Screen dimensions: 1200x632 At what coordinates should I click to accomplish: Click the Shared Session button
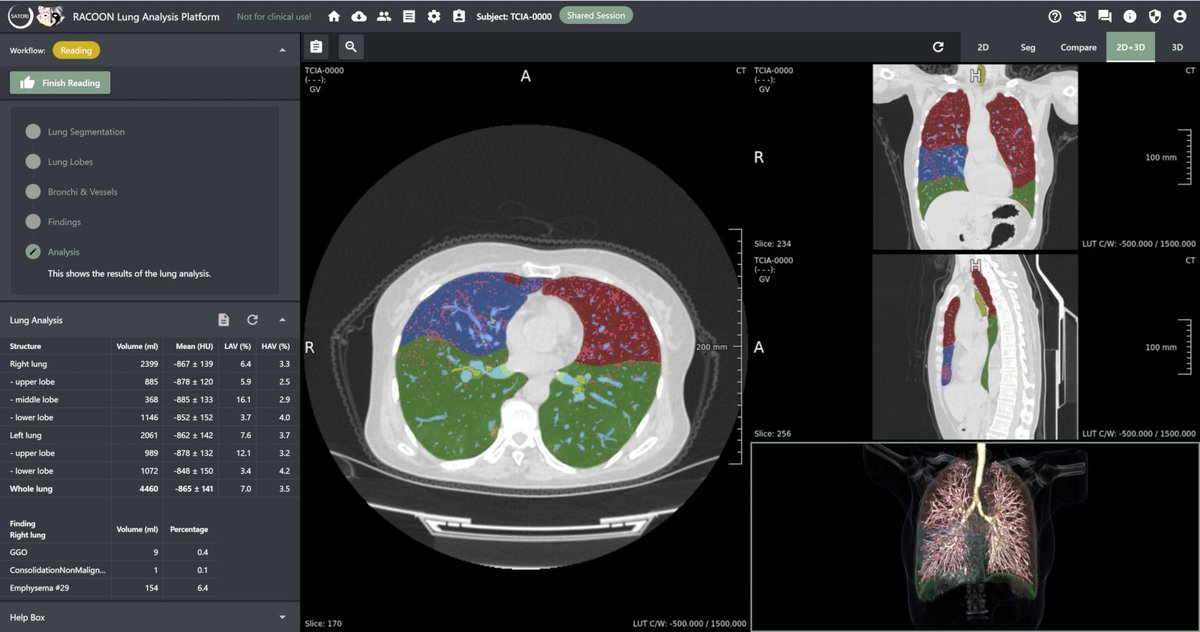tap(596, 16)
